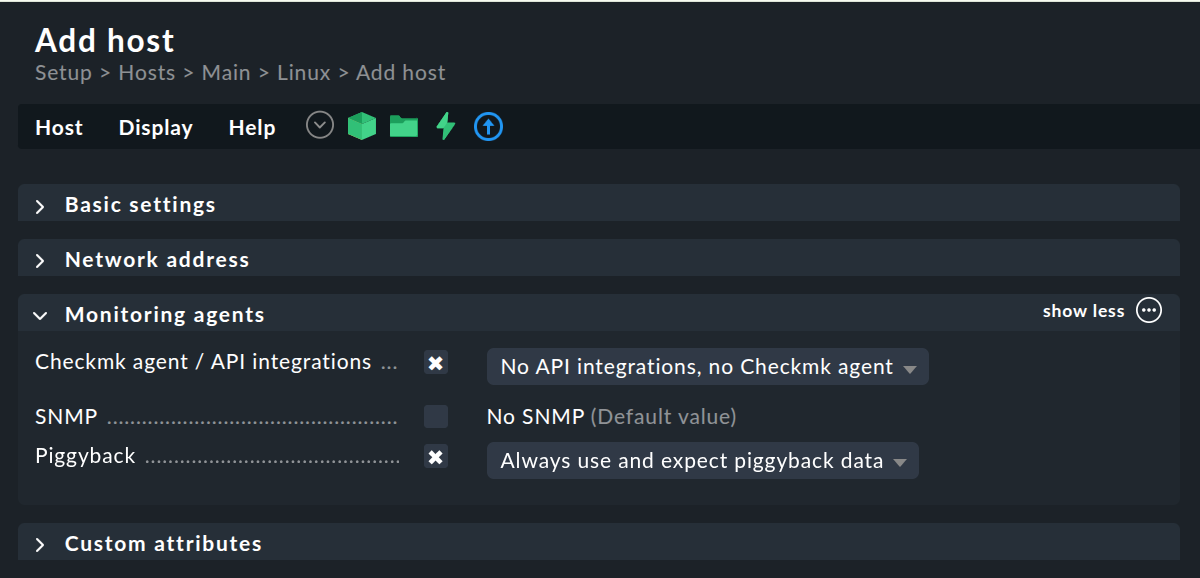Click the green folder Save & view folder icon
The width and height of the screenshot is (1200, 578).
pos(403,126)
